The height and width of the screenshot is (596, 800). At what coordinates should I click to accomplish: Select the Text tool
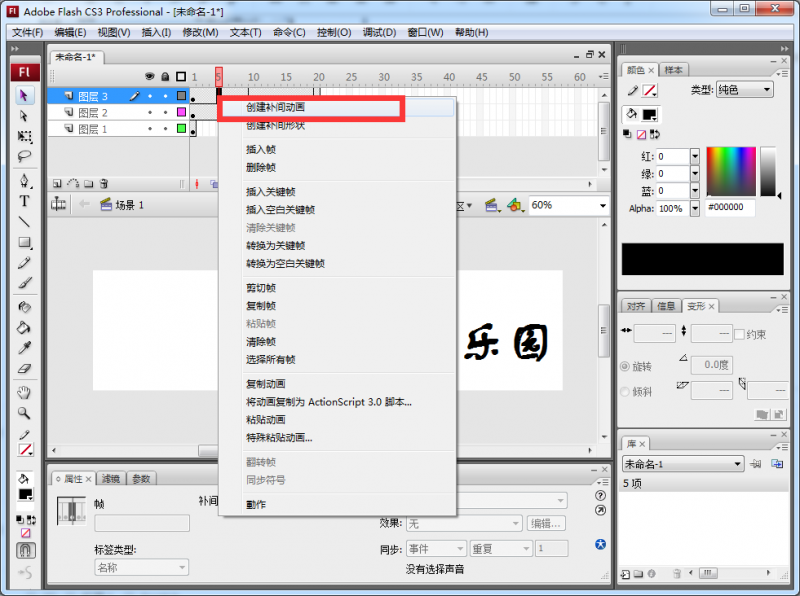click(x=24, y=201)
